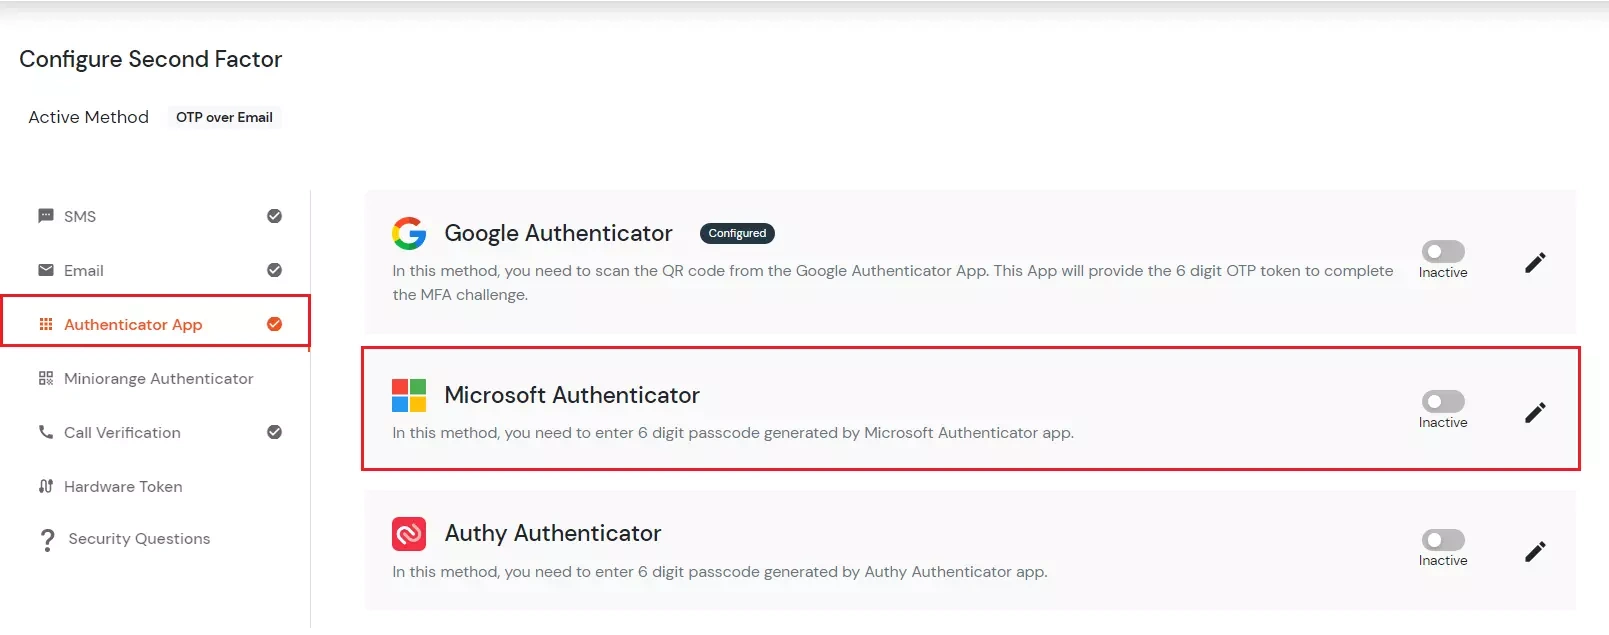
Task: Click the checkmark next to Call Verification
Action: [x=274, y=432]
